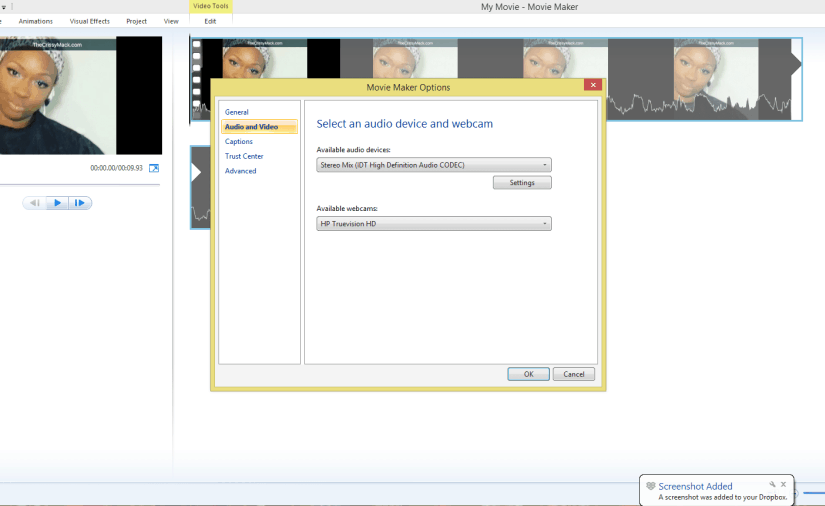This screenshot has width=825, height=506.
Task: Switch to the Project ribbon tab
Action: coord(136,21)
